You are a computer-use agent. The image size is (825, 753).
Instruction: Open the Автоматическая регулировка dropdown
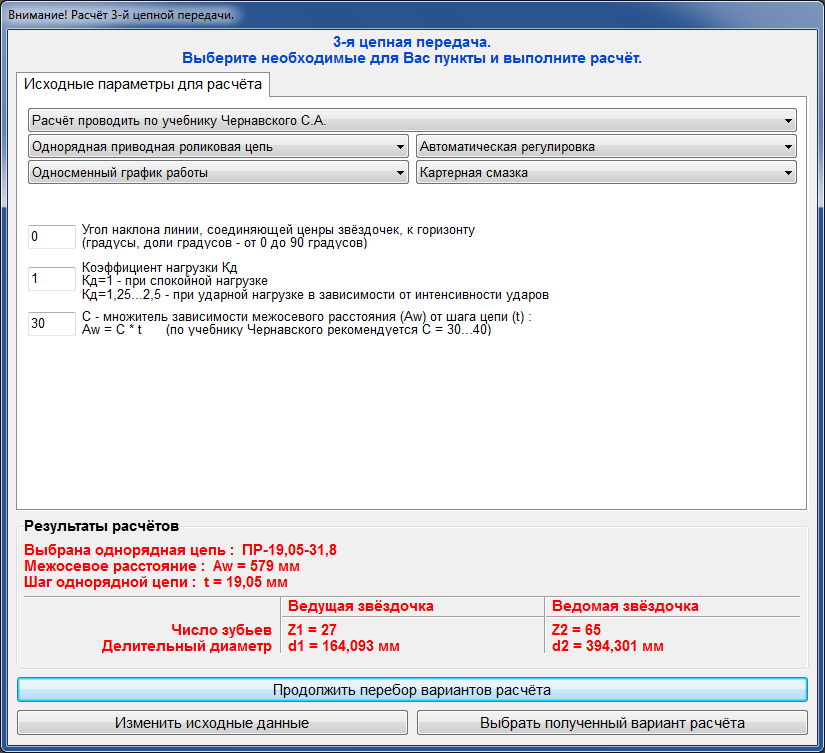(x=606, y=146)
